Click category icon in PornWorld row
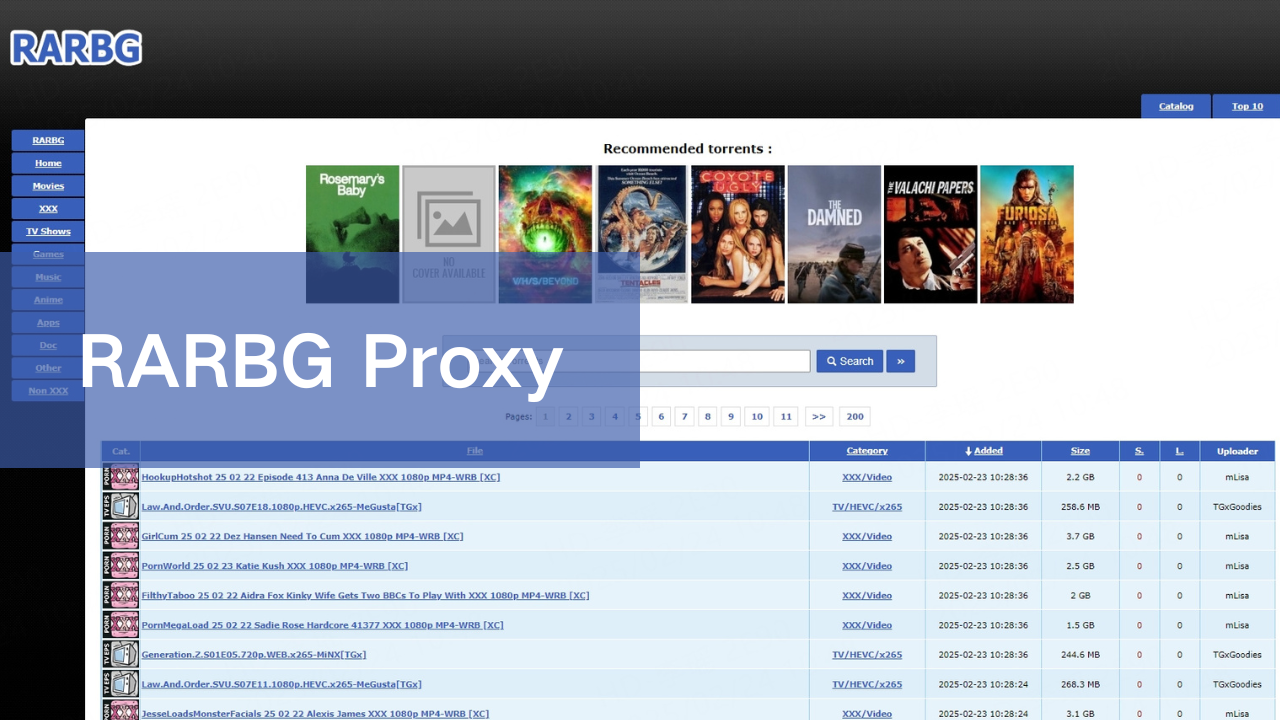The image size is (1280, 720). coord(121,566)
